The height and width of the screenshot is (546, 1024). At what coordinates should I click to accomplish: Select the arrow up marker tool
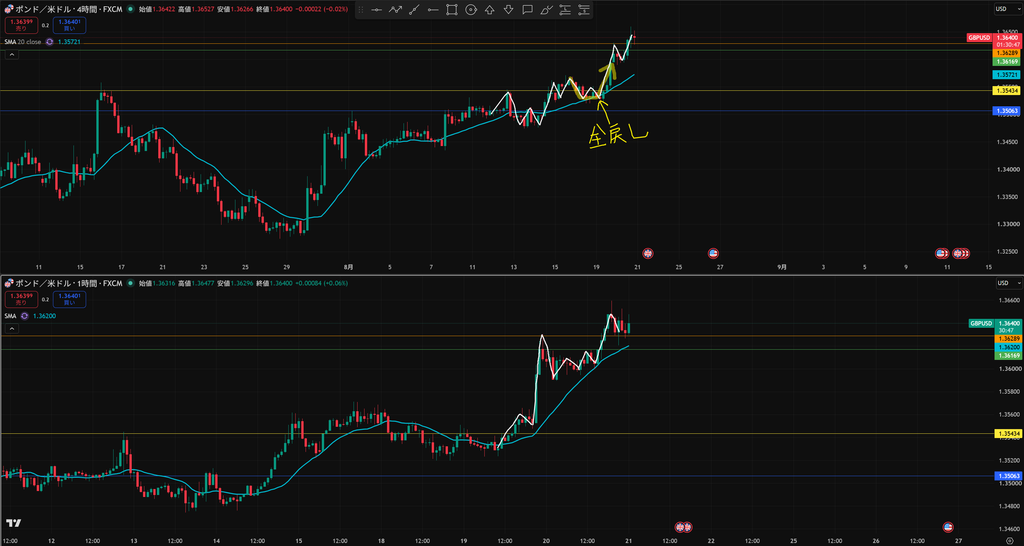click(x=489, y=9)
